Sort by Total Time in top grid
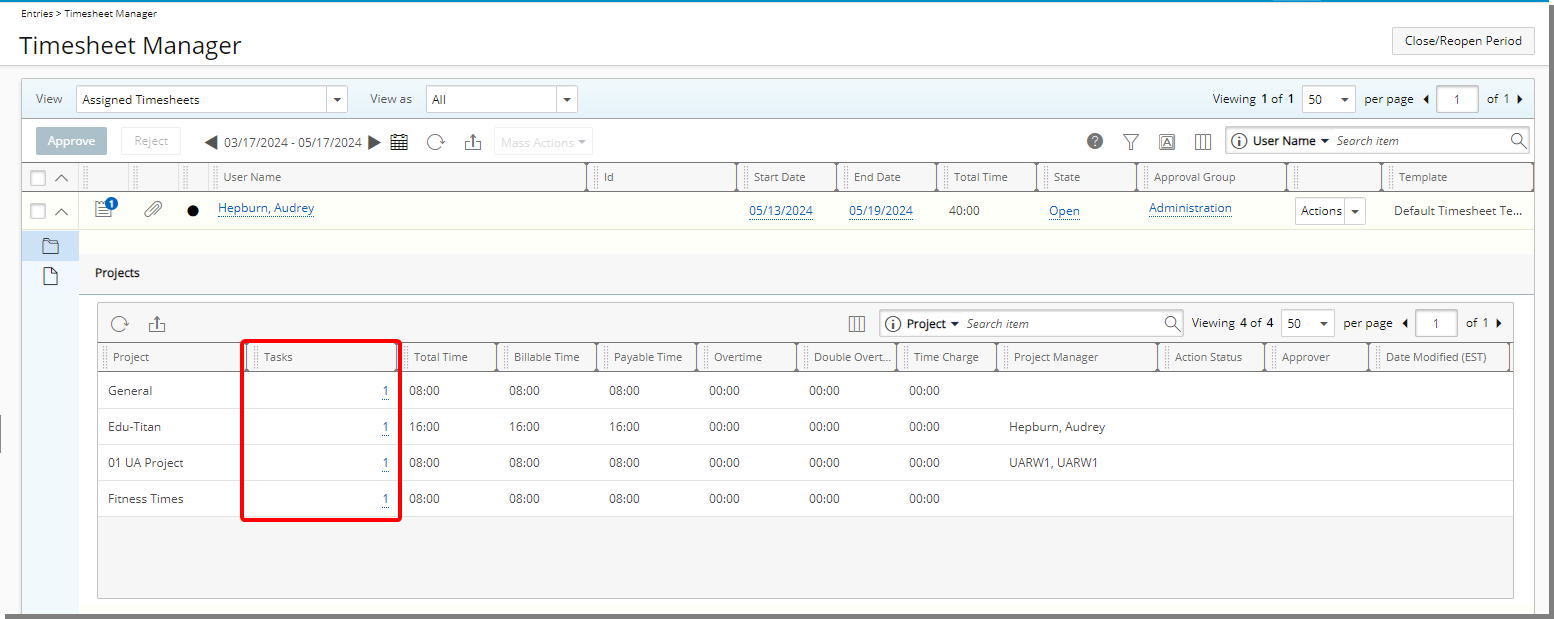Viewport: 1554px width, 619px height. (980, 177)
